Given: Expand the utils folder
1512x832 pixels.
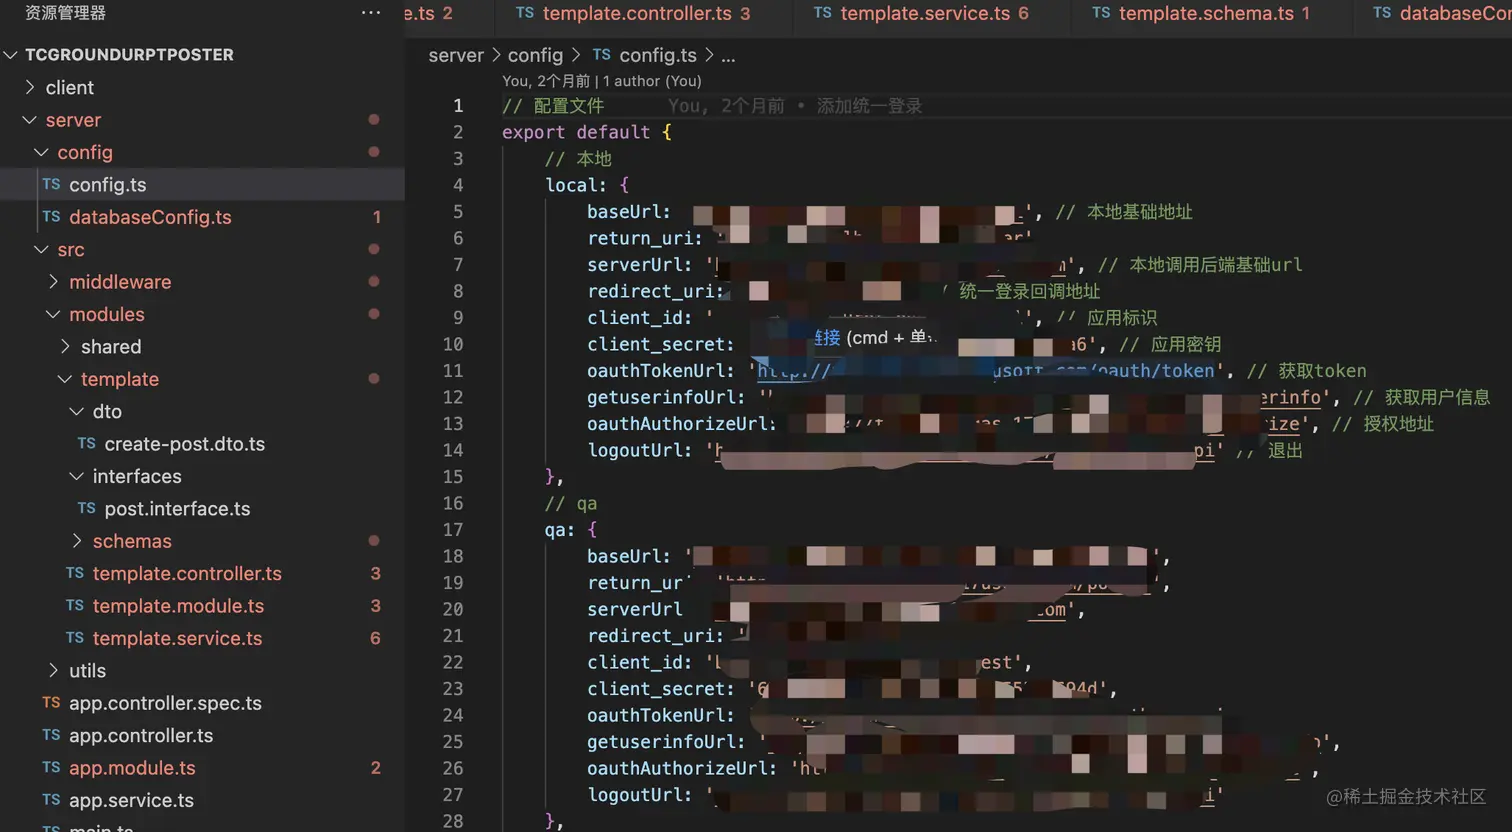Looking at the screenshot, I should pos(54,670).
